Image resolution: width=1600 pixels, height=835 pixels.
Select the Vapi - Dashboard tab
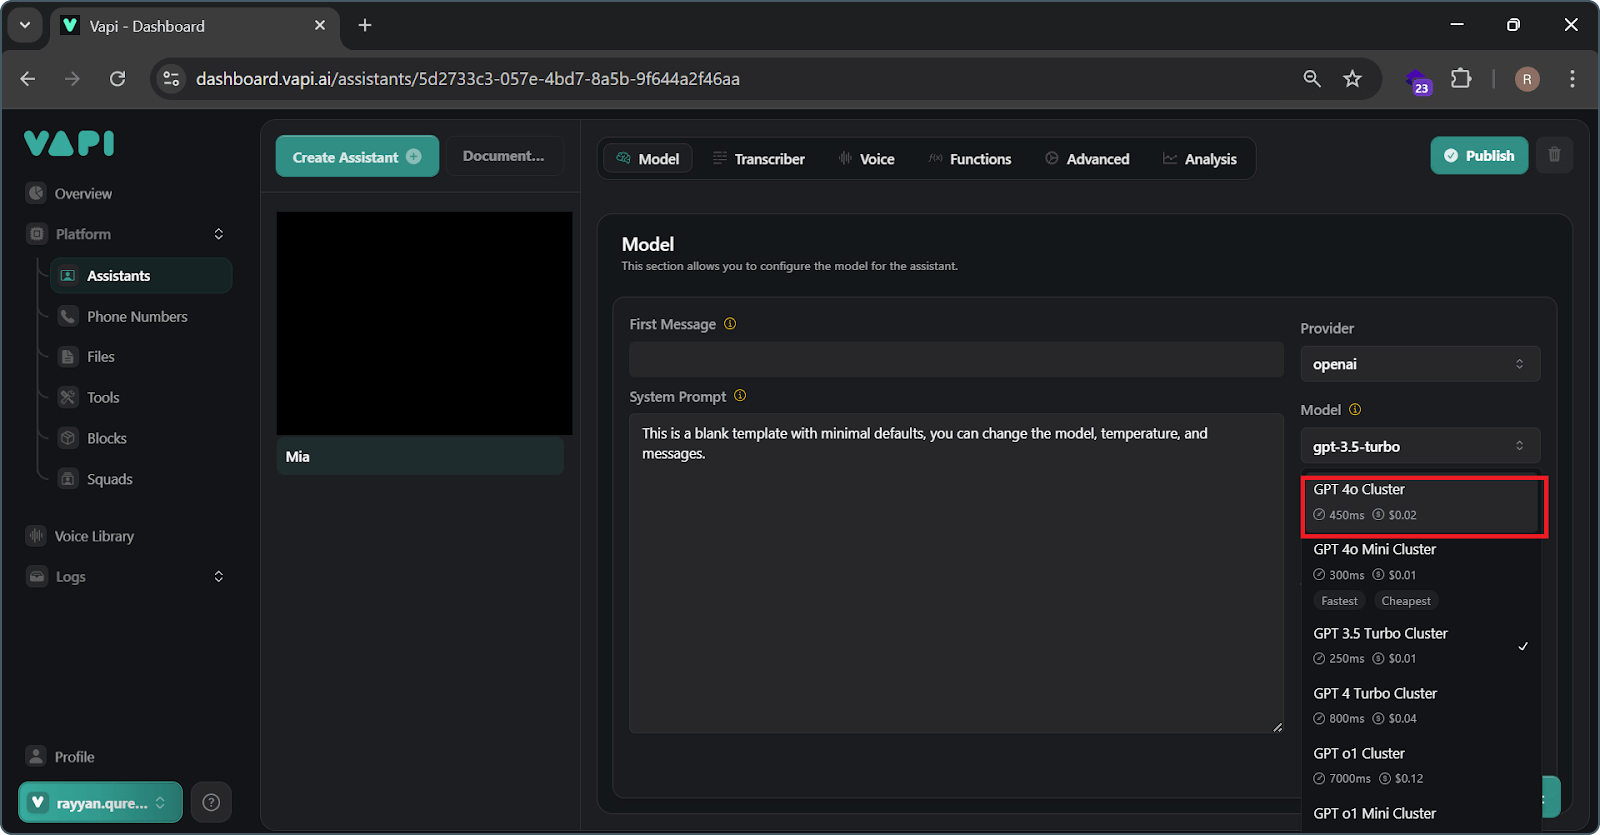[x=195, y=26]
